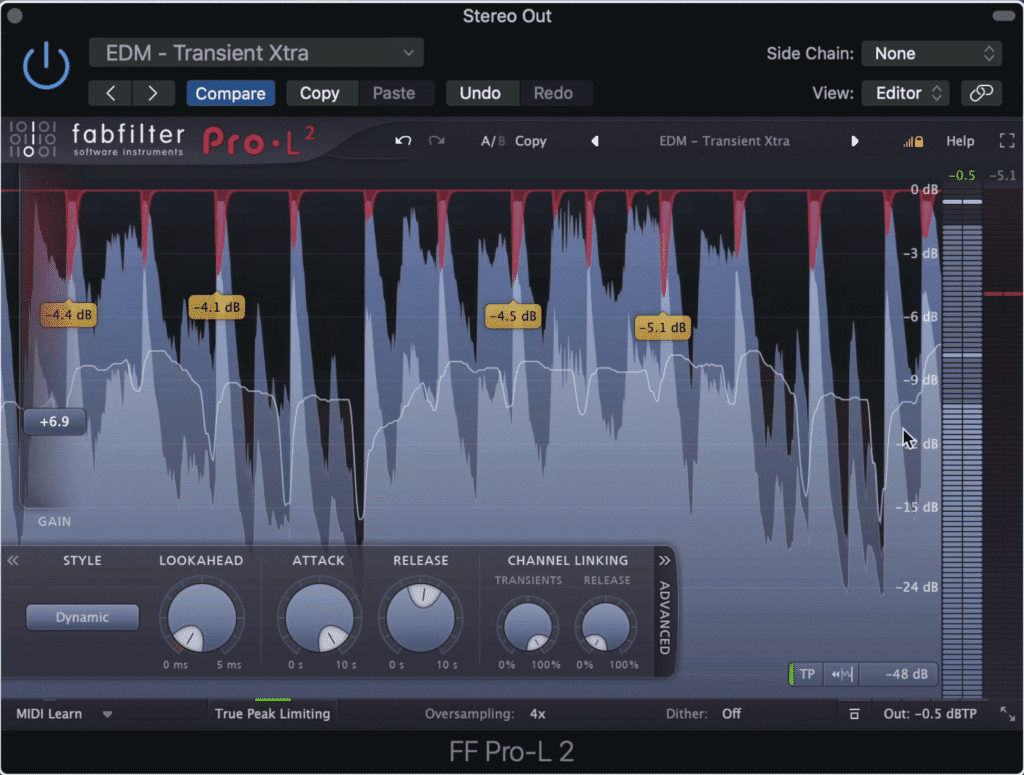Click the resize arrows icon bottom right
Screen dimensions: 1024x775
click(x=1008, y=714)
